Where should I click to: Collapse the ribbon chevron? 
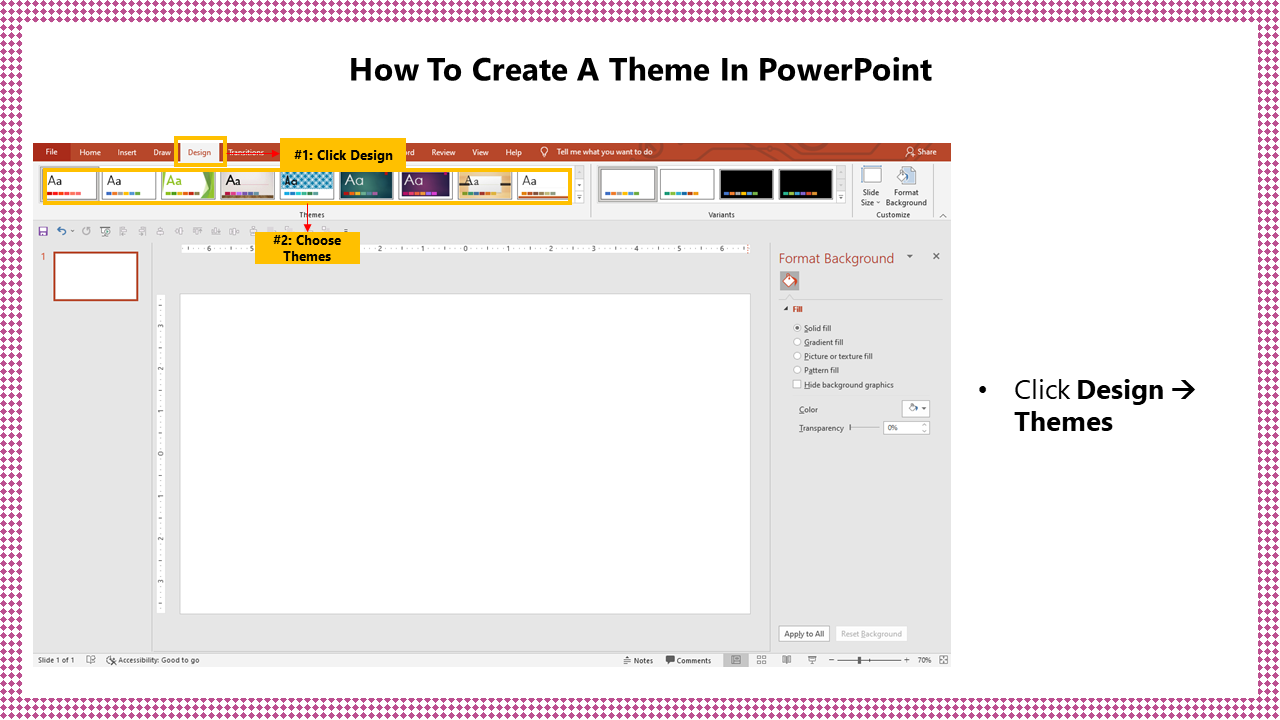[943, 214]
